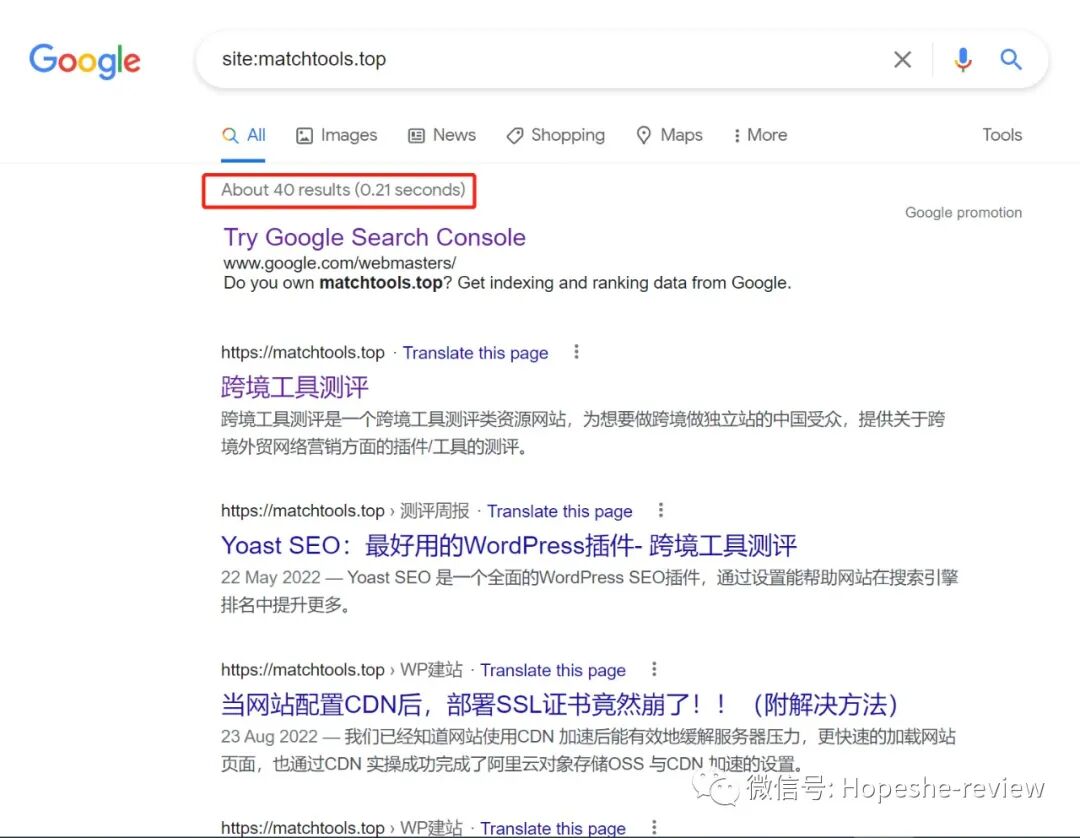Clear the search query with the X icon

click(901, 59)
